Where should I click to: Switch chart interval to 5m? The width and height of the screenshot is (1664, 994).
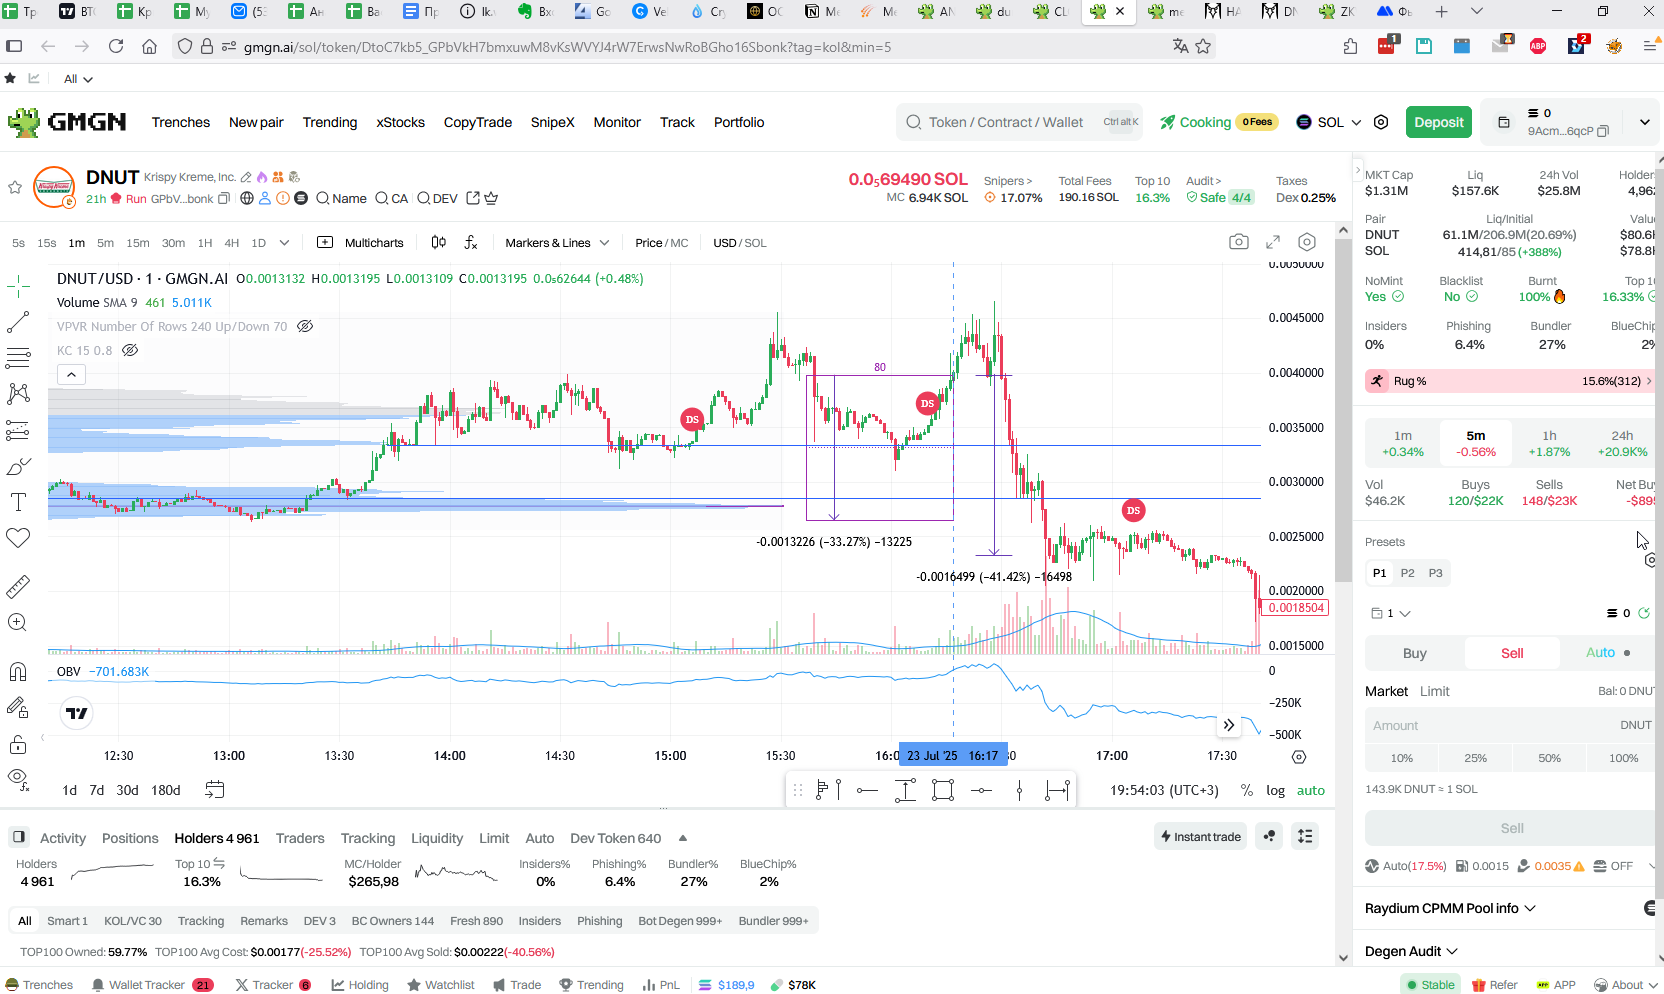click(105, 243)
